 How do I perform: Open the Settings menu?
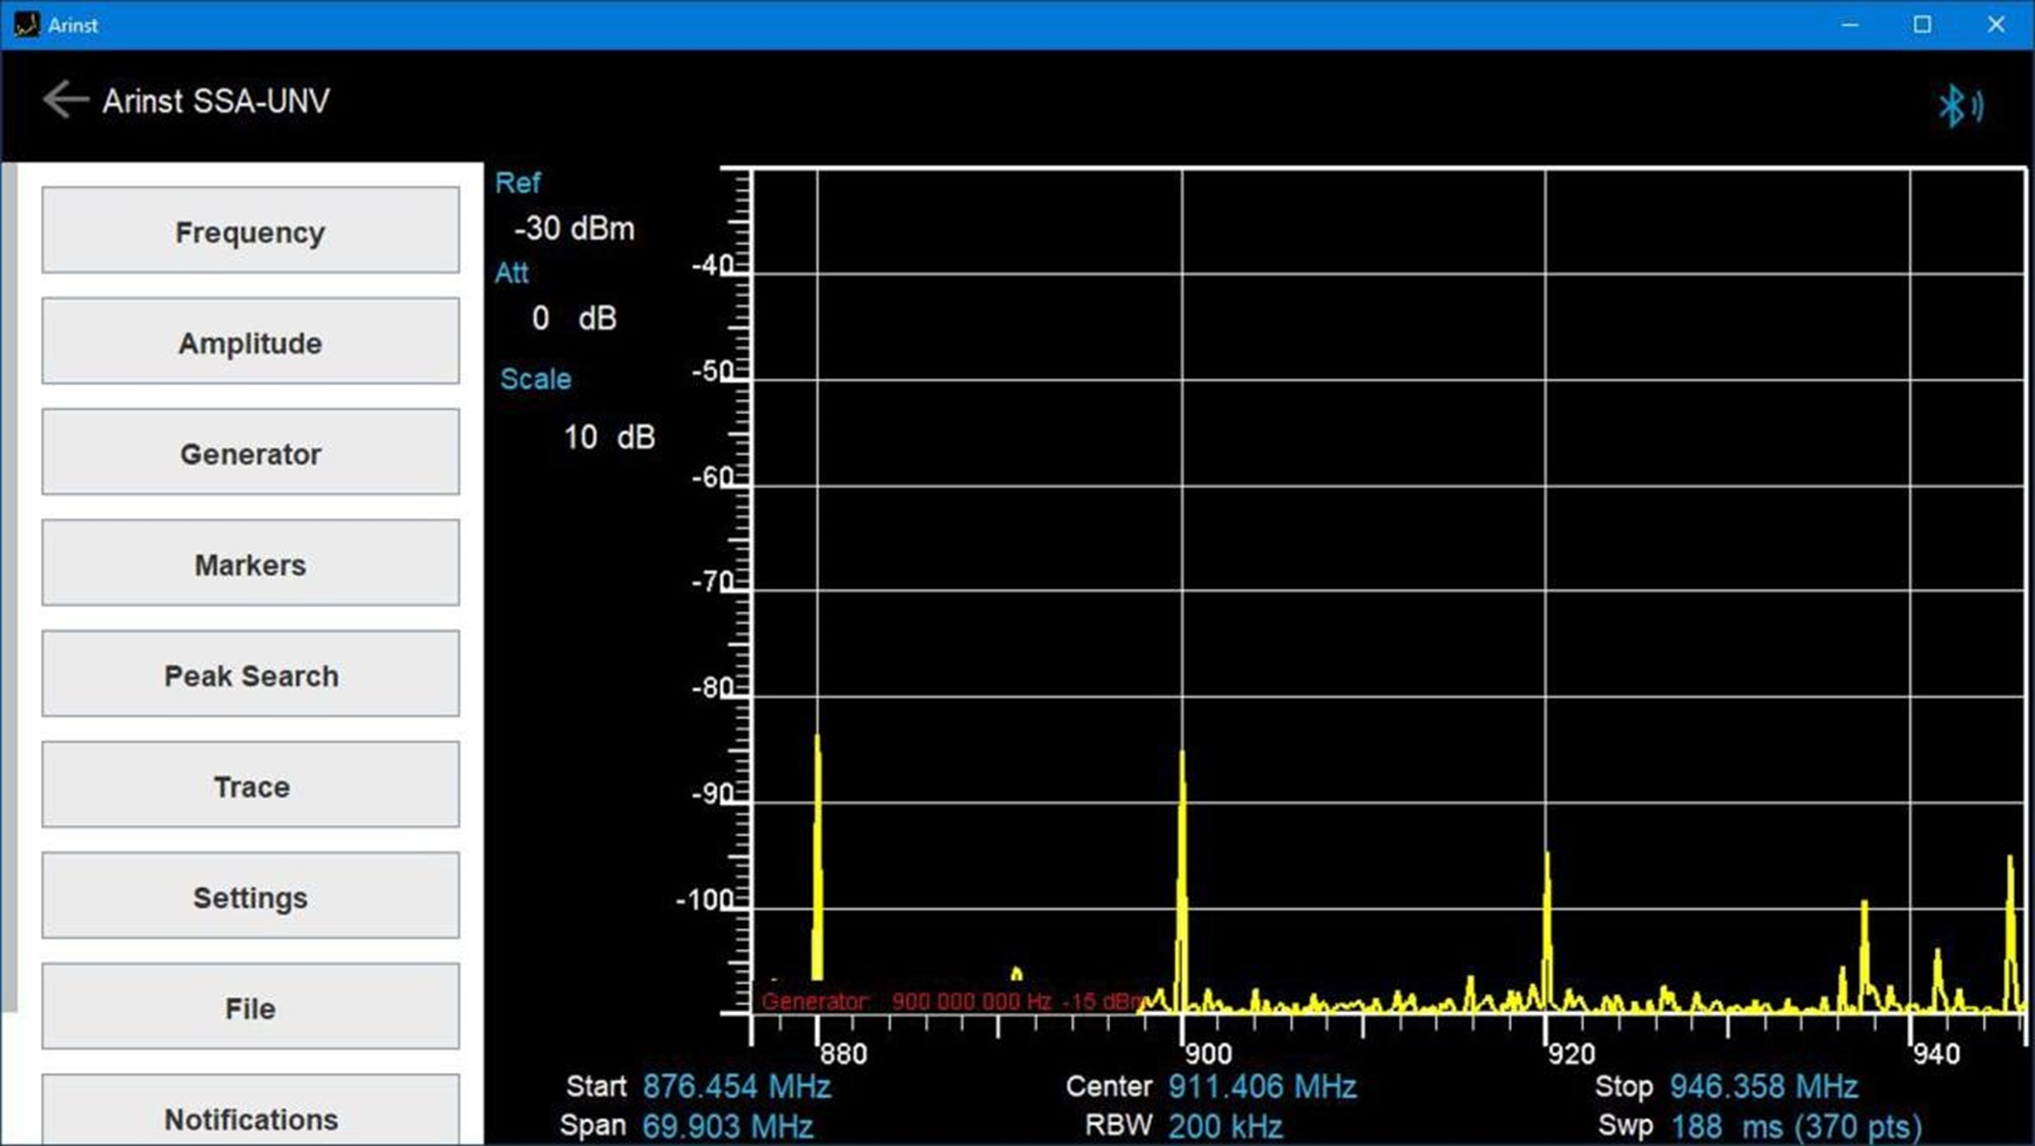click(250, 897)
